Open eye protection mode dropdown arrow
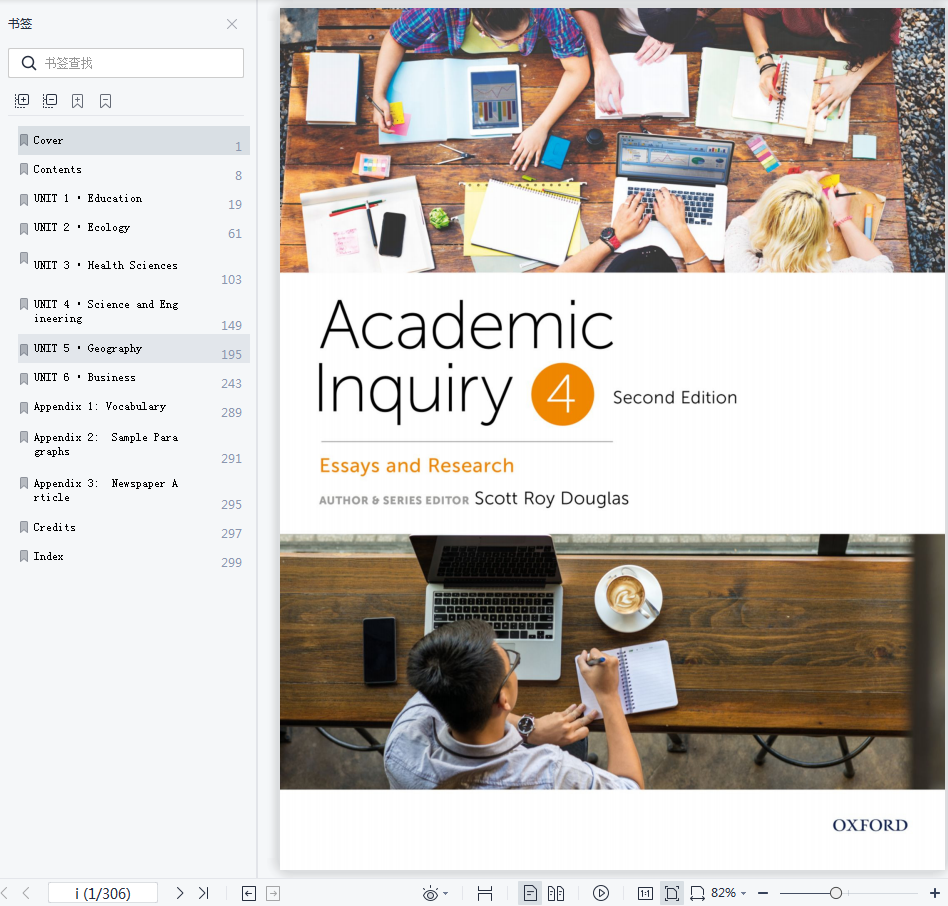 tap(446, 893)
